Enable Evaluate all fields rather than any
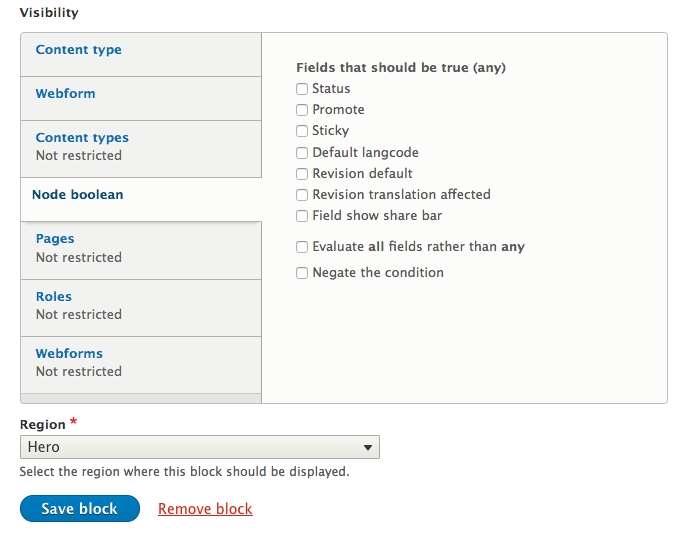The width and height of the screenshot is (692, 545). tap(302, 247)
